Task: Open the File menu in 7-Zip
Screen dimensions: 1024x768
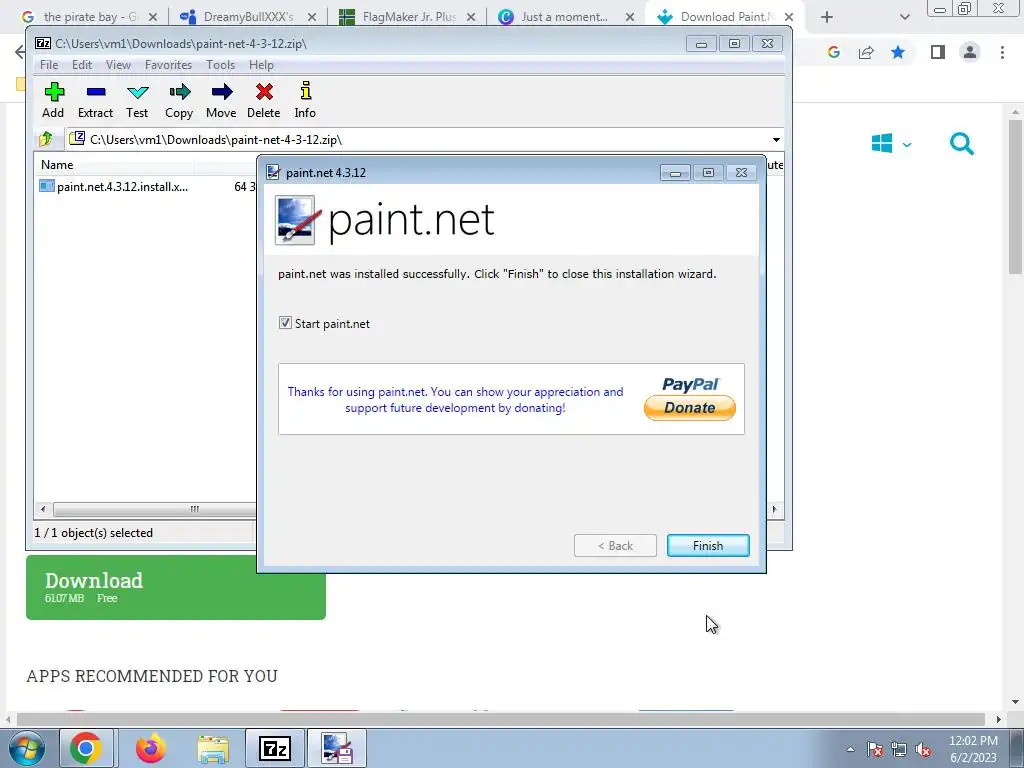Action: tap(49, 65)
